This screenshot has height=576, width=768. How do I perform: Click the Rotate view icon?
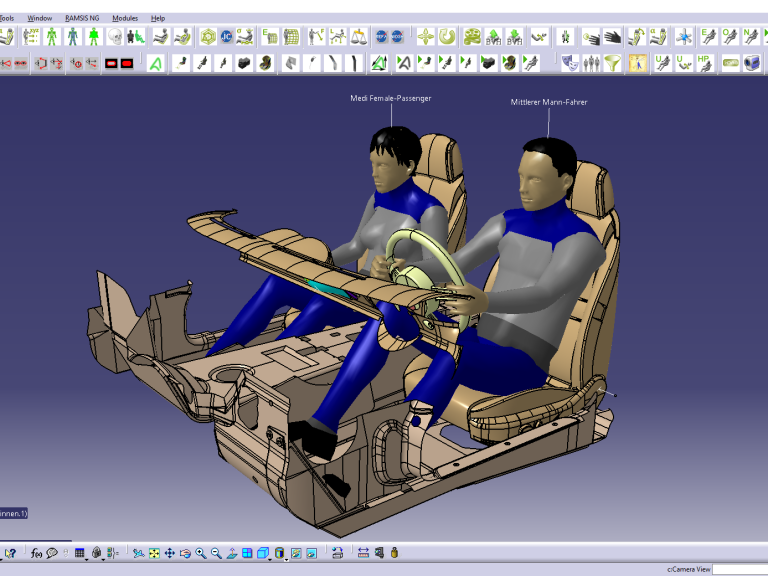[185, 553]
